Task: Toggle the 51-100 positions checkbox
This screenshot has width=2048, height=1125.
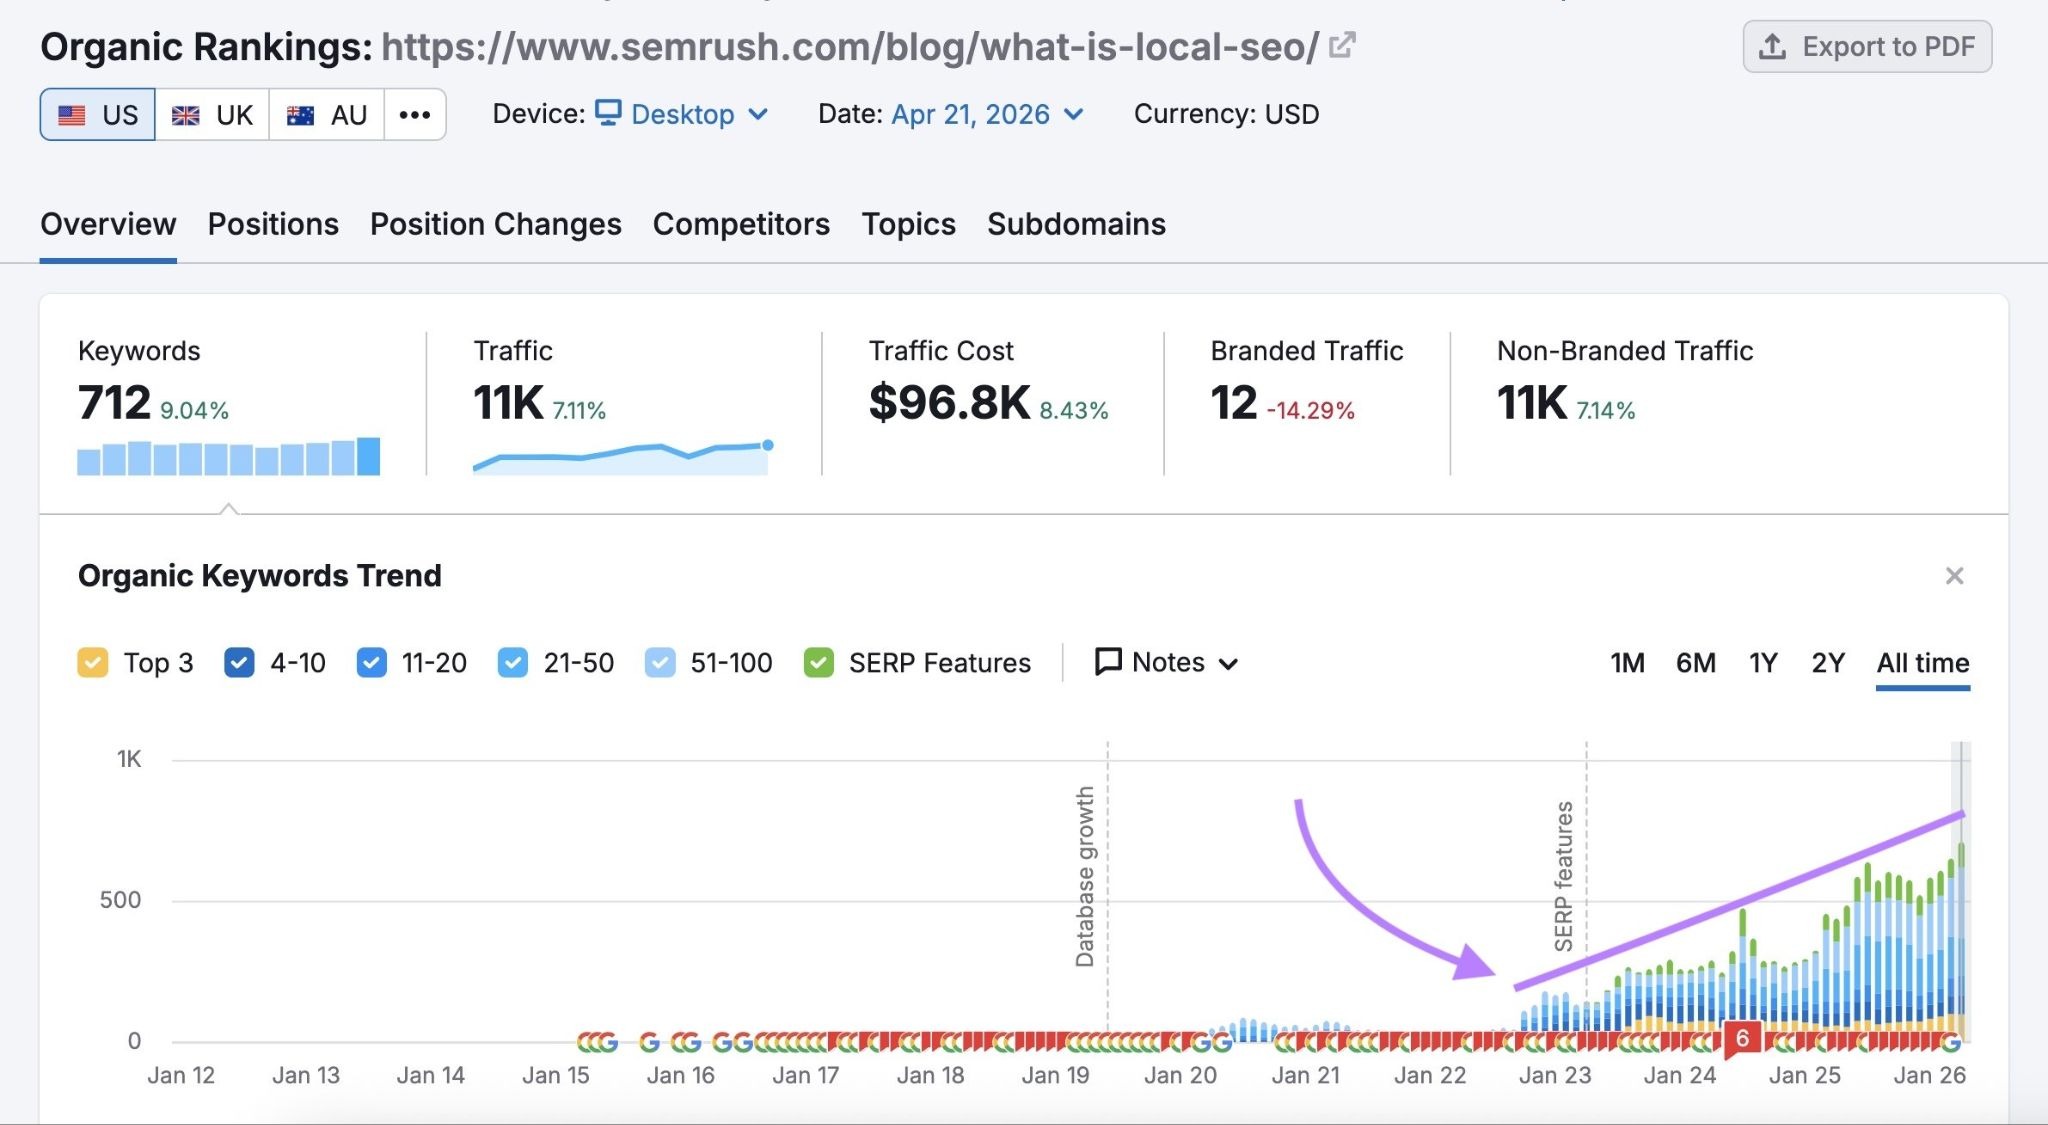Action: click(660, 663)
